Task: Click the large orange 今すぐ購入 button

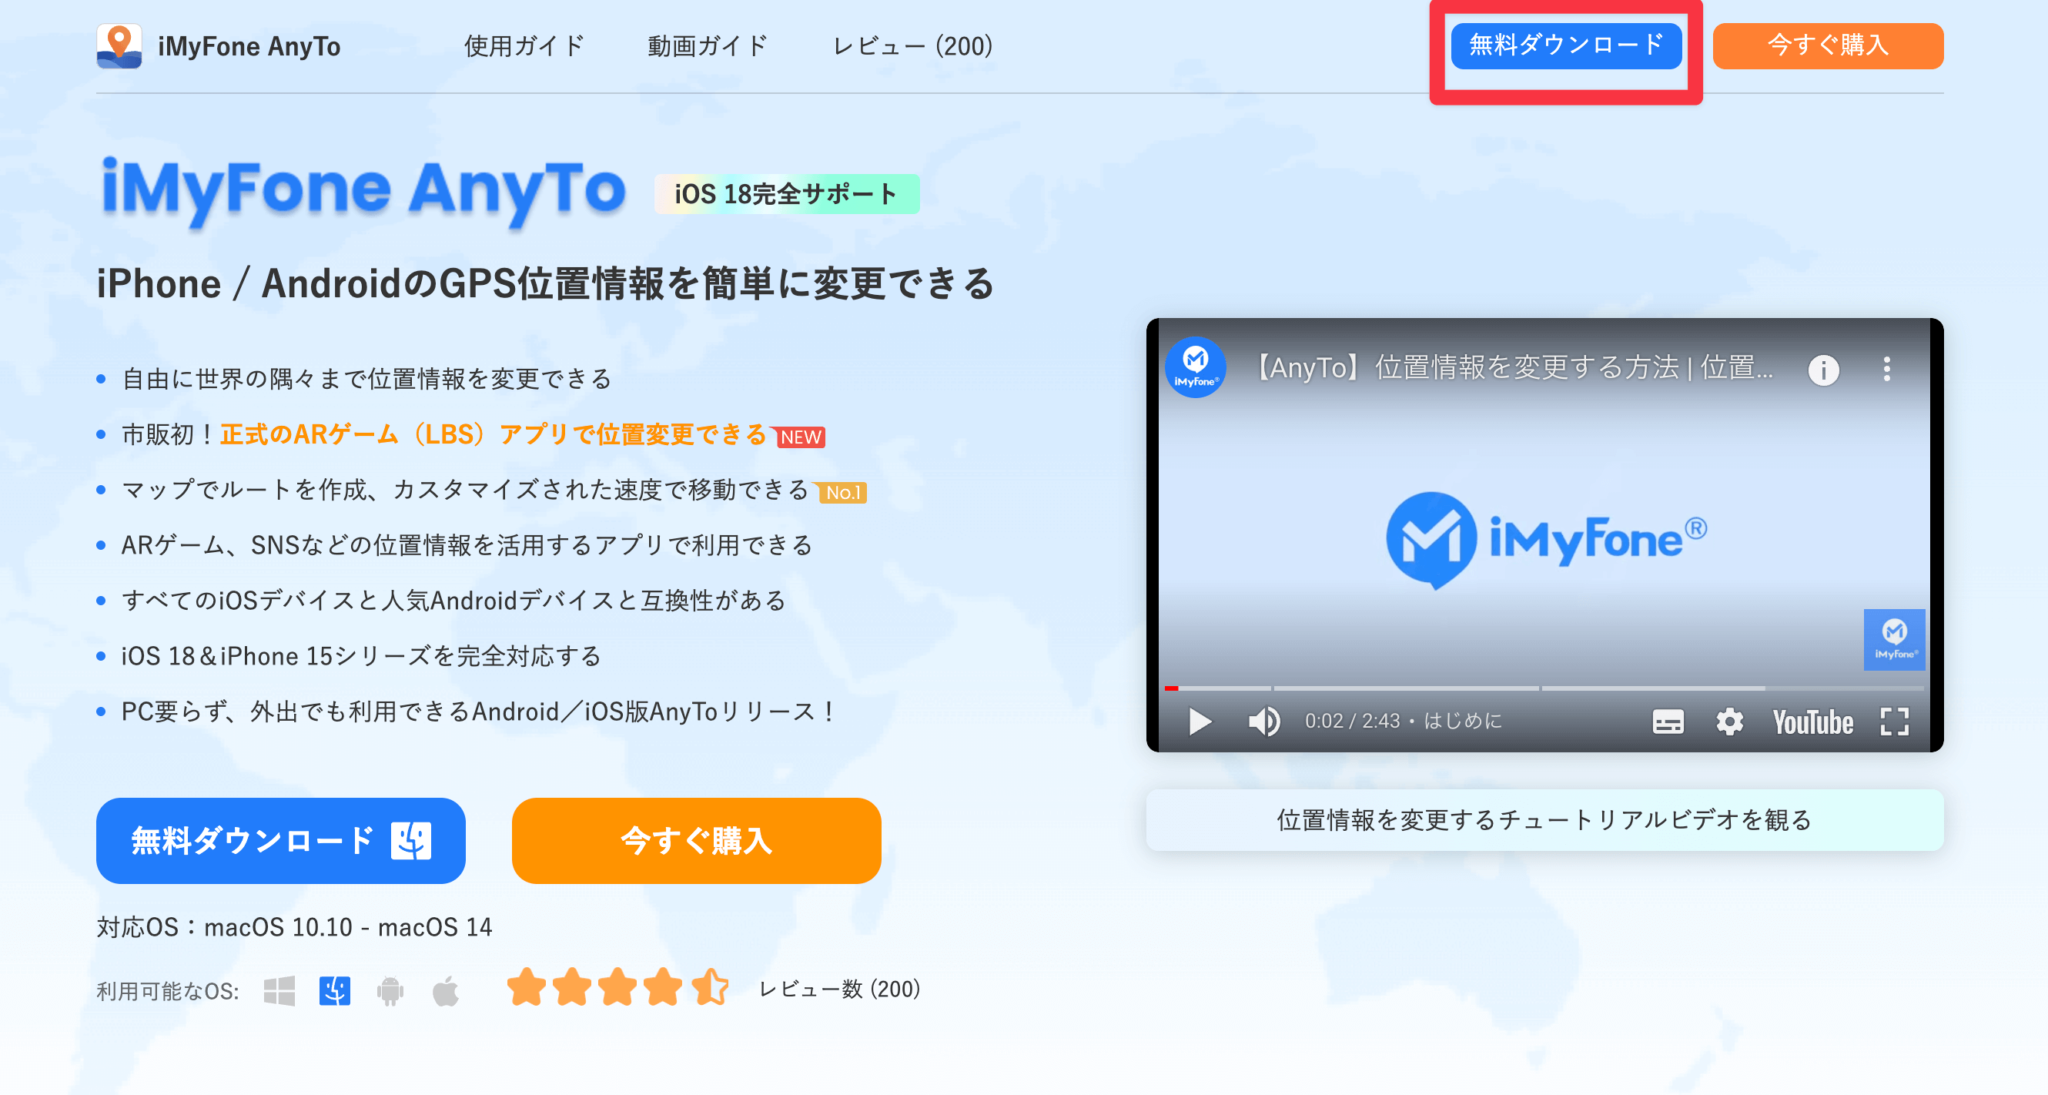Action: (x=696, y=841)
